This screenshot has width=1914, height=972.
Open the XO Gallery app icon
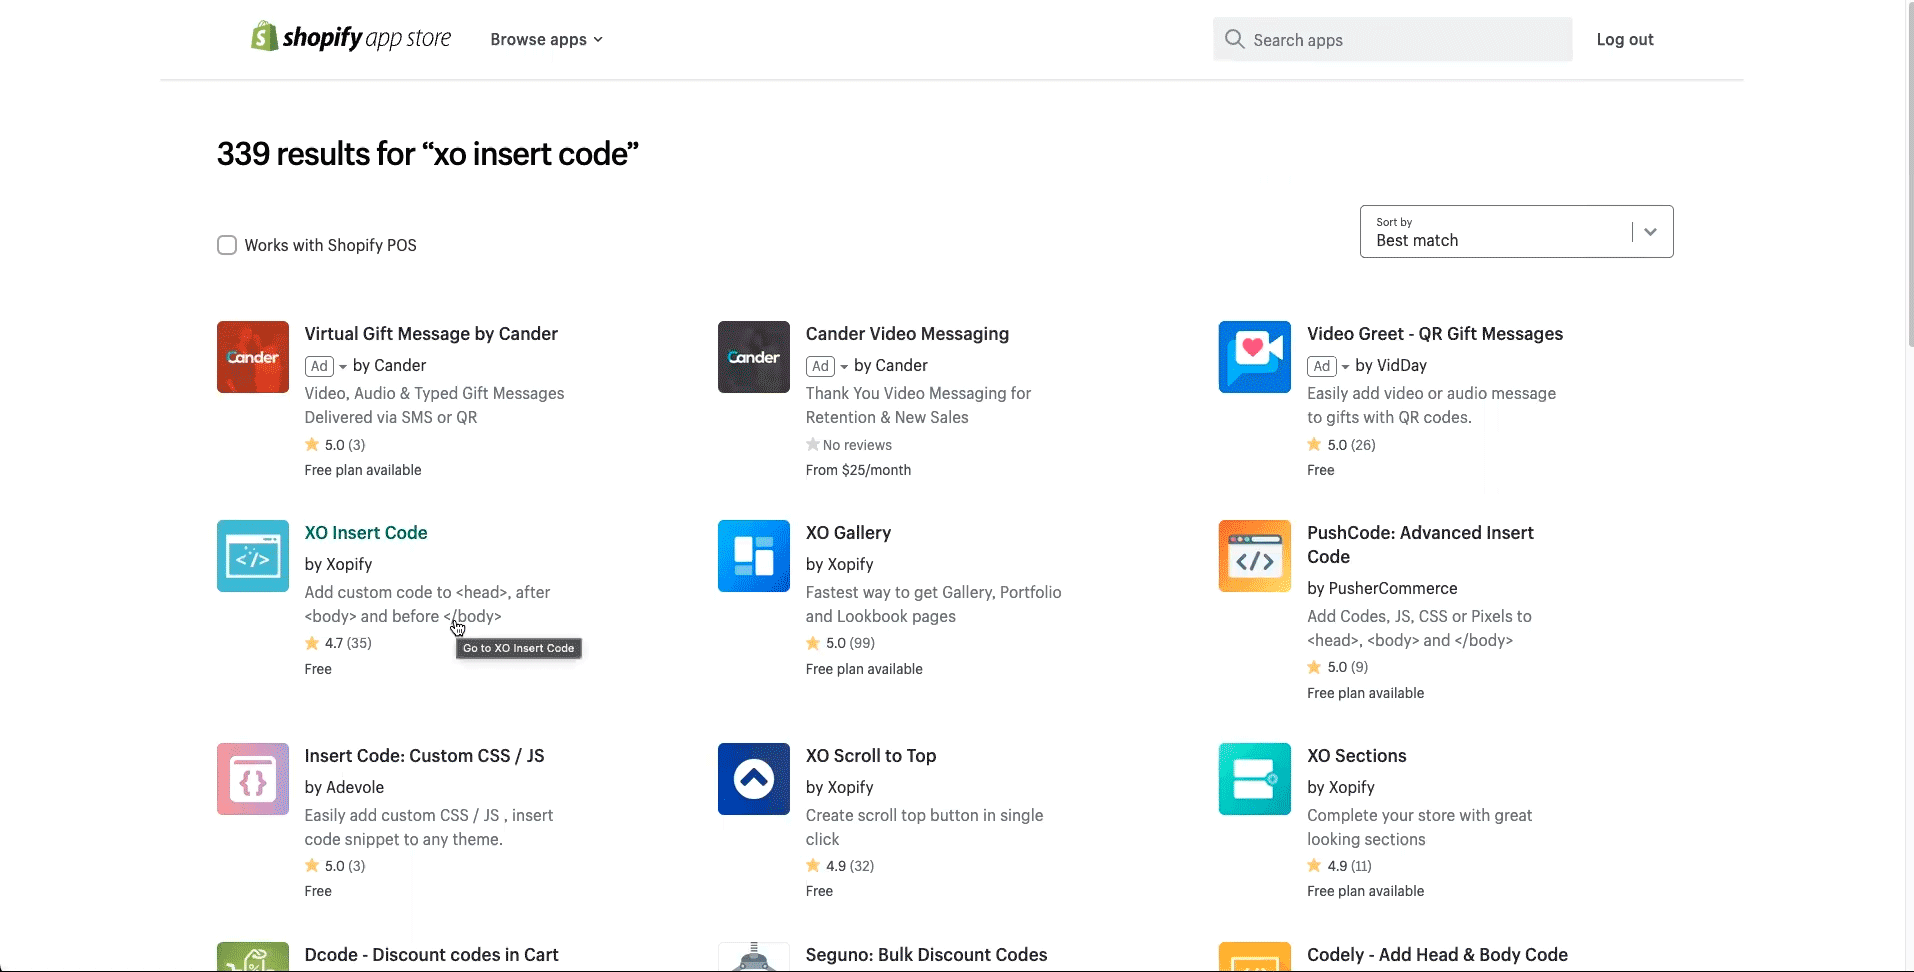click(x=754, y=556)
